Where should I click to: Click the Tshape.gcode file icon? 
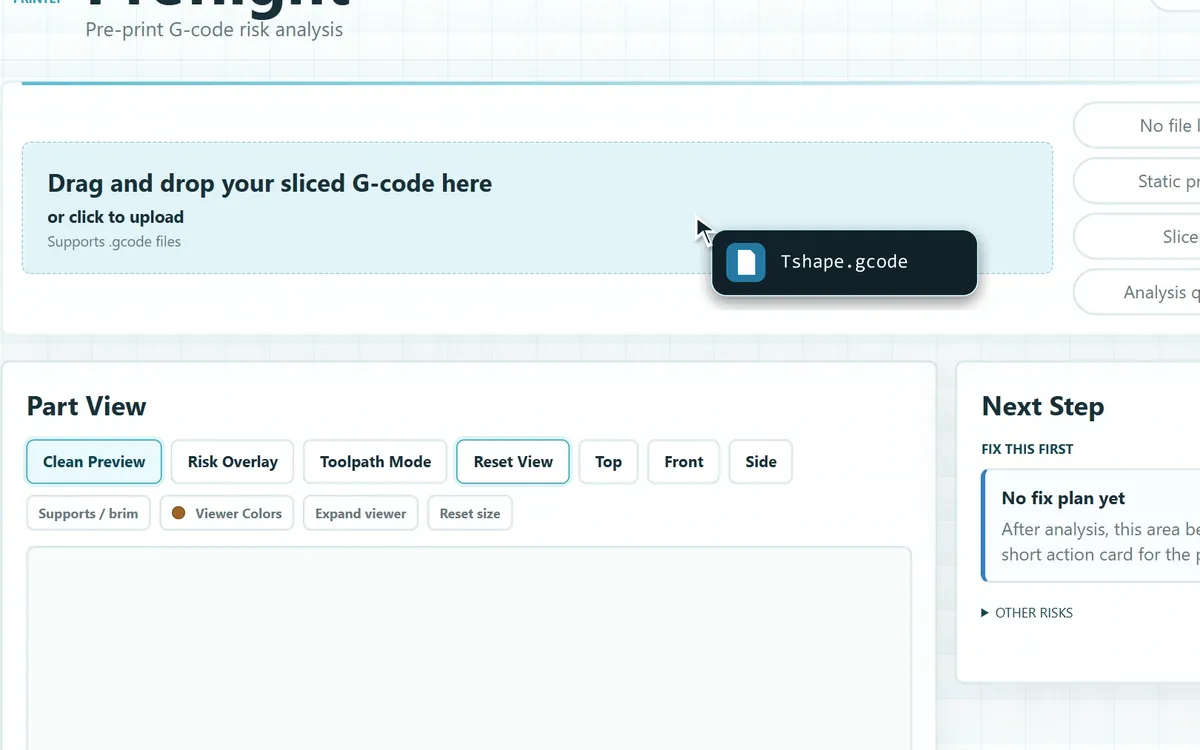click(x=746, y=262)
